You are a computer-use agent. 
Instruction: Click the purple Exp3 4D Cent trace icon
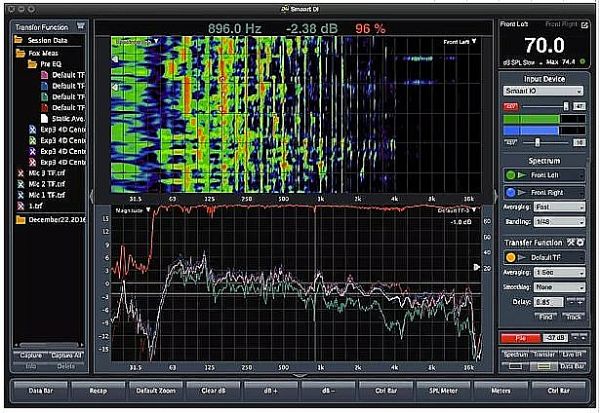[x=33, y=151]
